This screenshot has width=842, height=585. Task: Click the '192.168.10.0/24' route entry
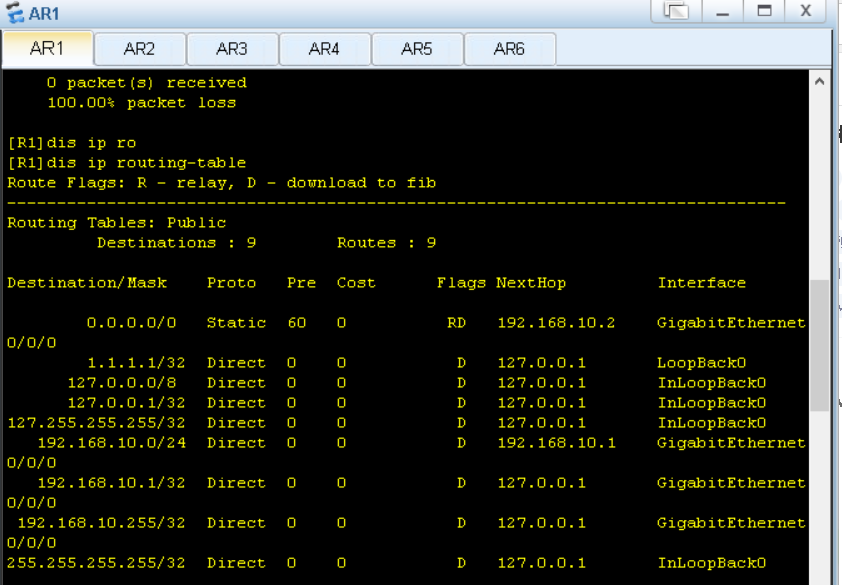(112, 443)
